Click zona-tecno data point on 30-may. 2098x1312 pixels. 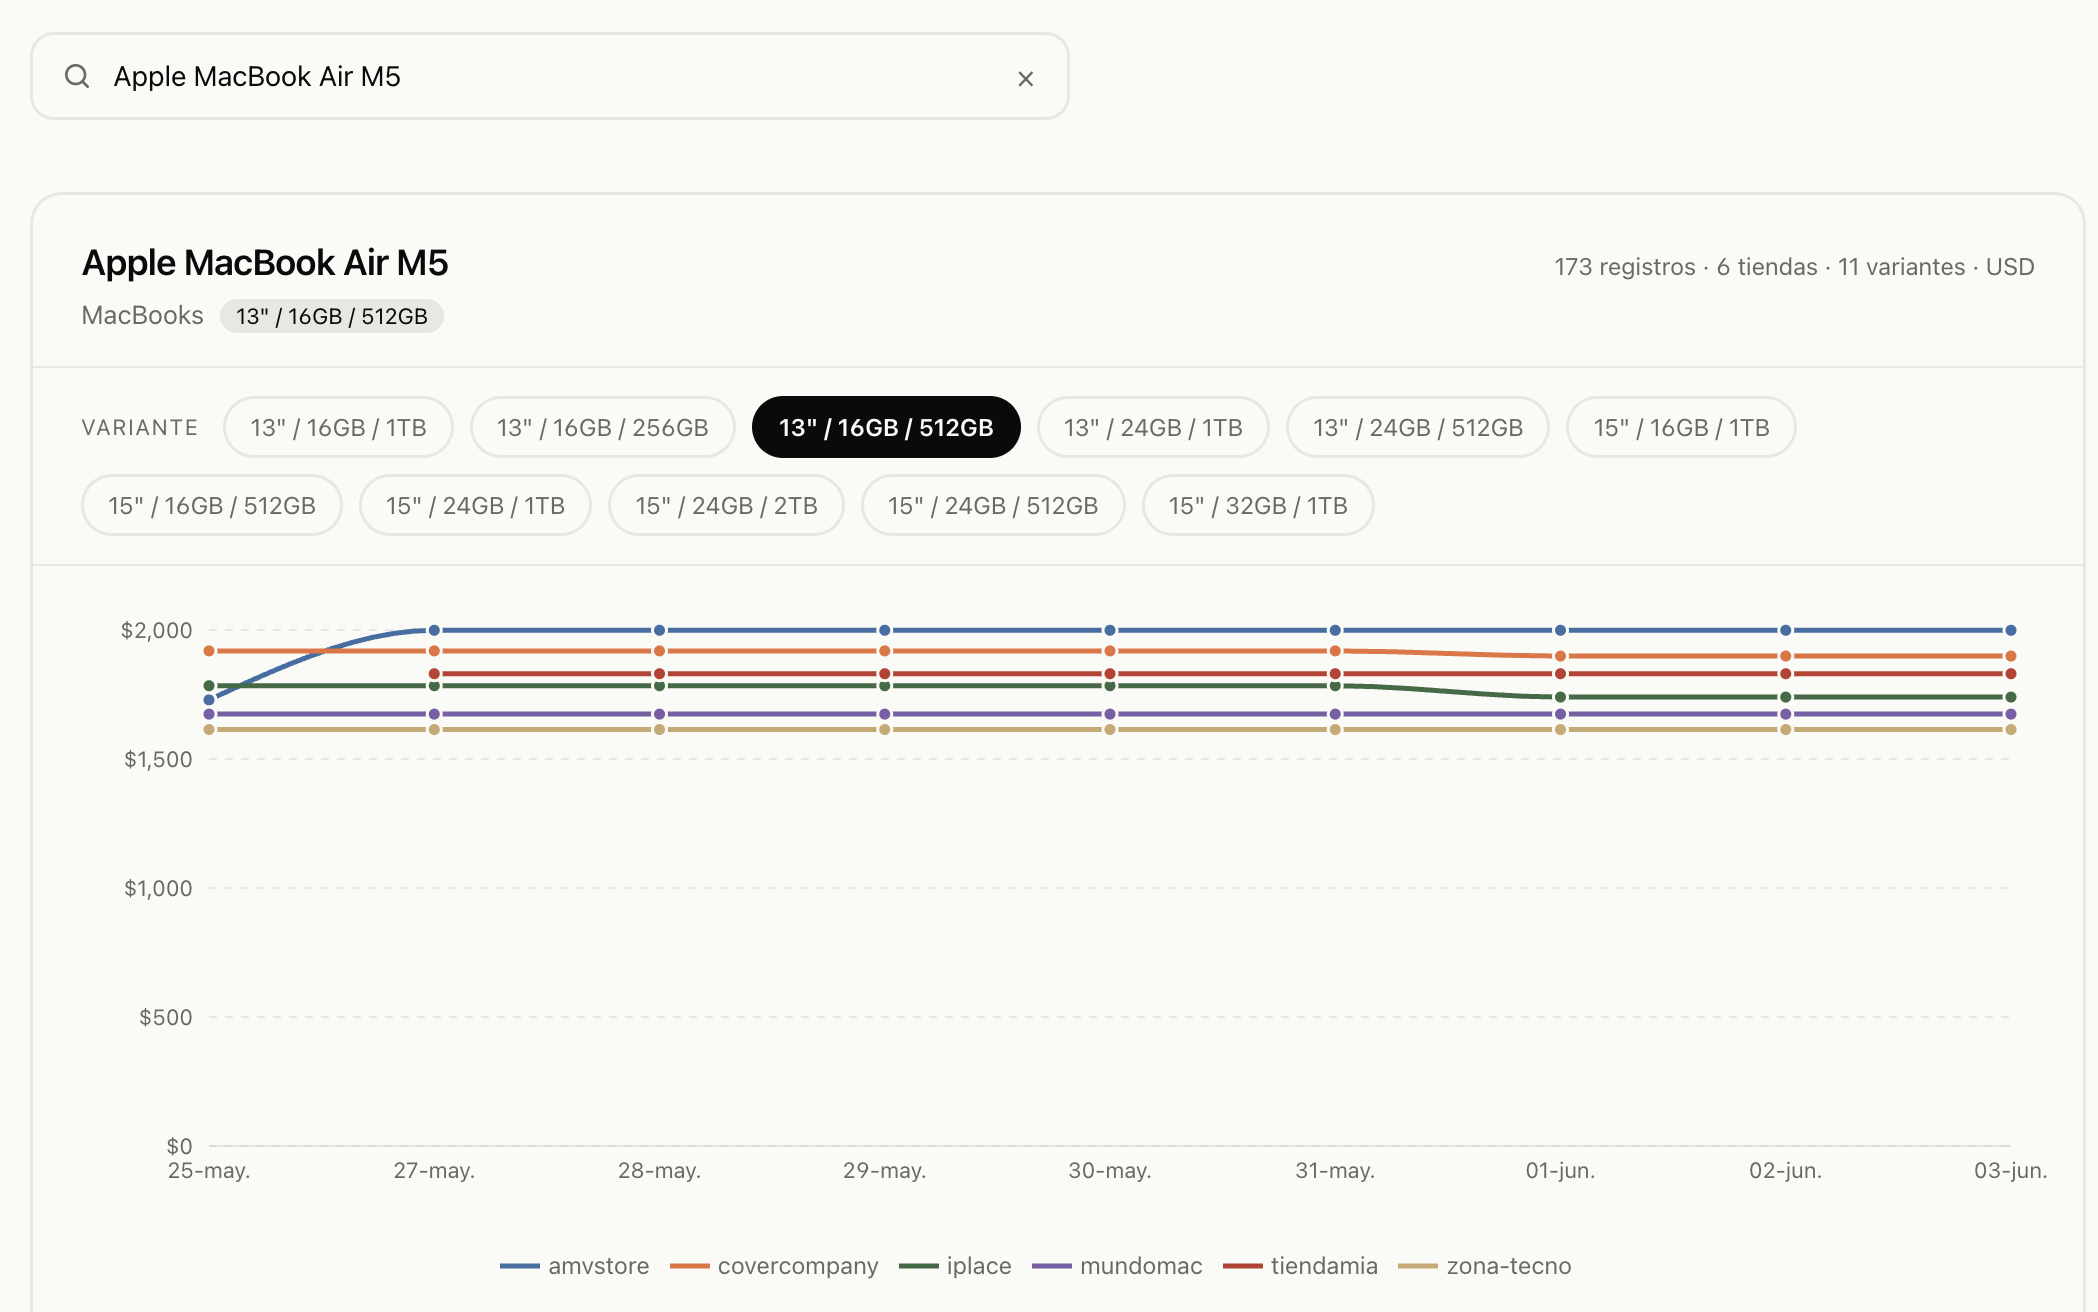point(1110,730)
